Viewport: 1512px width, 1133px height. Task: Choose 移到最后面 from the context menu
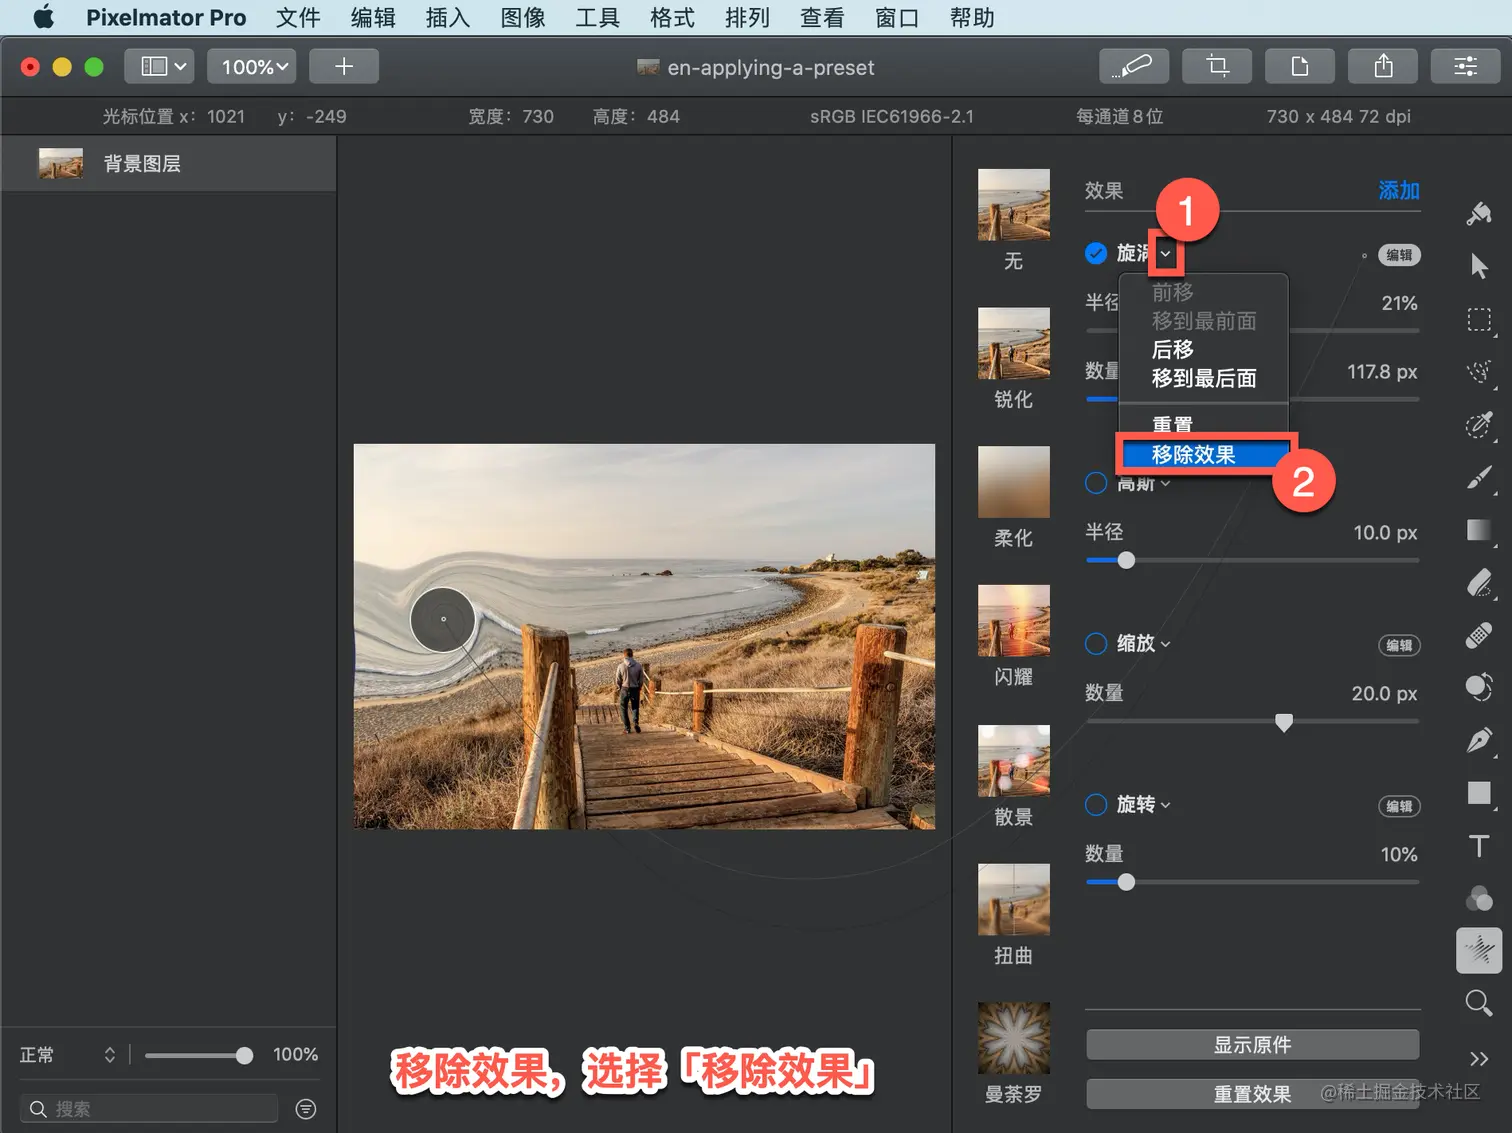1204,378
